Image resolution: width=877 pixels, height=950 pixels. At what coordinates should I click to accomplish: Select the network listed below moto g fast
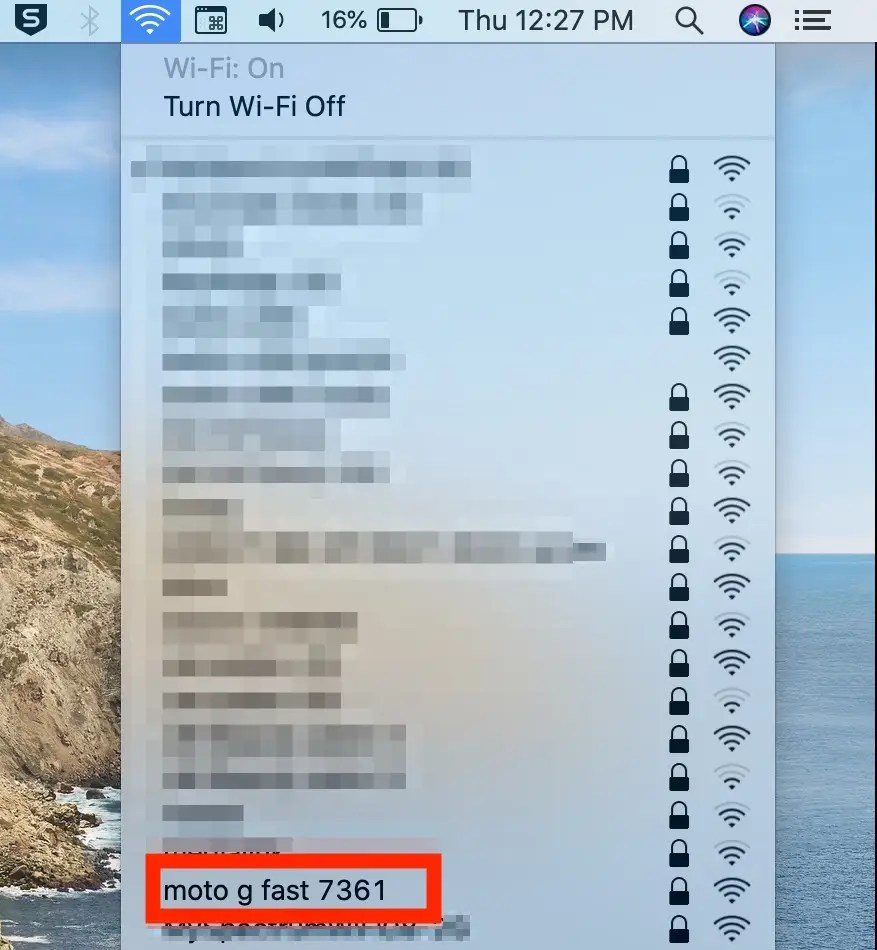coord(448,928)
